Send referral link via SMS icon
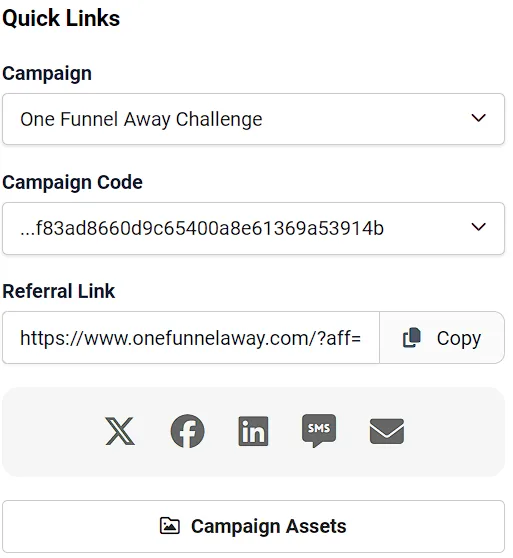 pyautogui.click(x=319, y=431)
